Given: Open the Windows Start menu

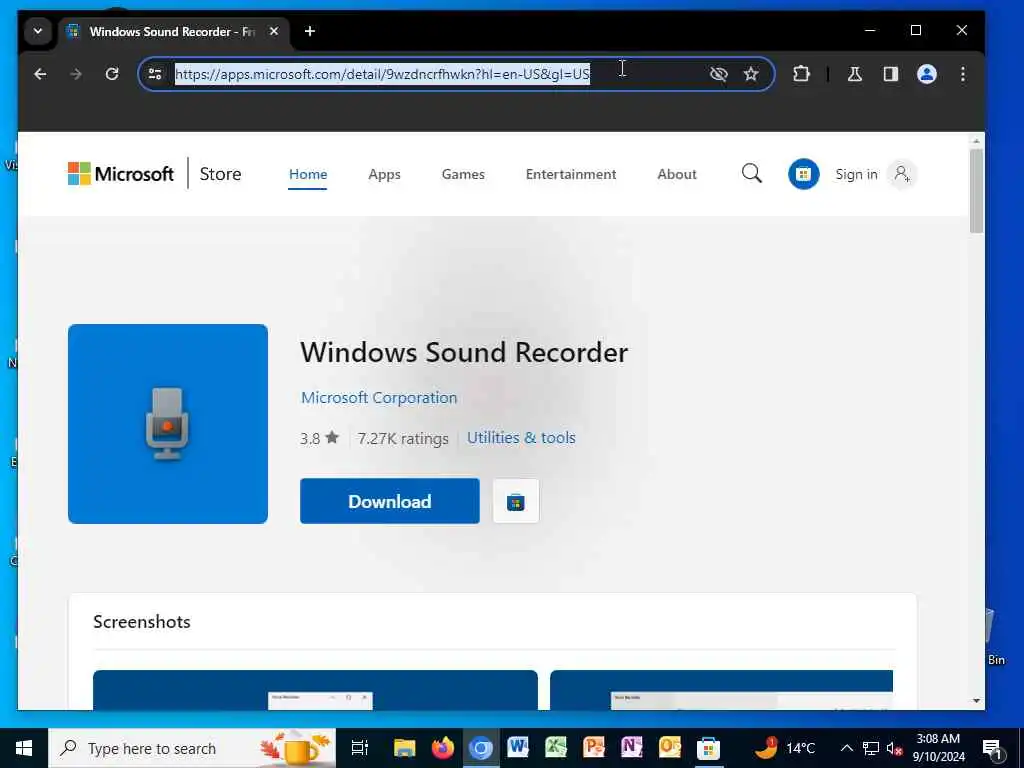Looking at the screenshot, I should [24, 748].
